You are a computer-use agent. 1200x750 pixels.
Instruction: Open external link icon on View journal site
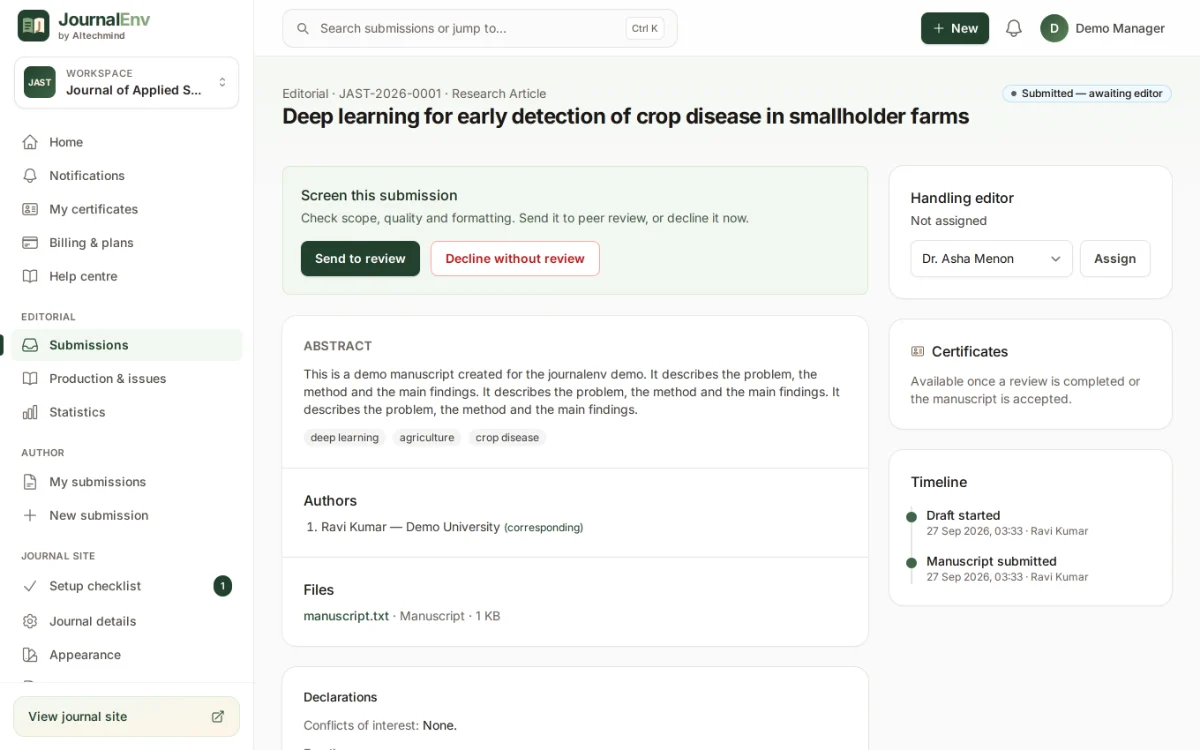point(218,716)
